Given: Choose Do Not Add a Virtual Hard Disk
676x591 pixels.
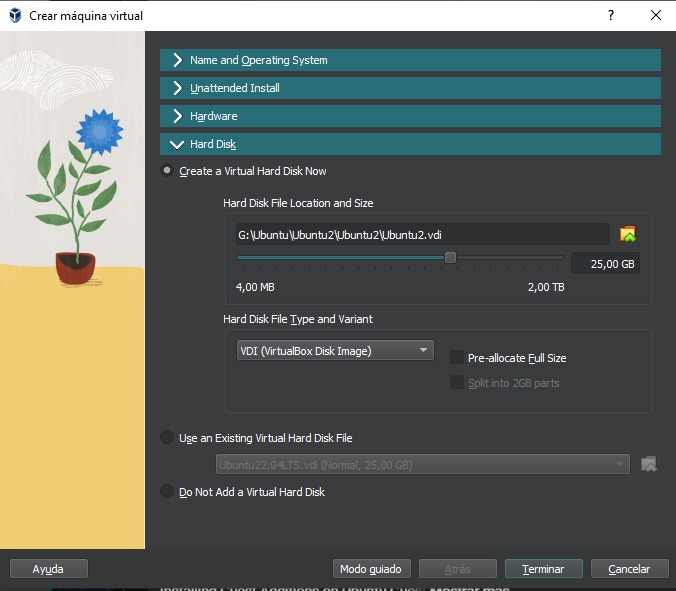Looking at the screenshot, I should 167,492.
